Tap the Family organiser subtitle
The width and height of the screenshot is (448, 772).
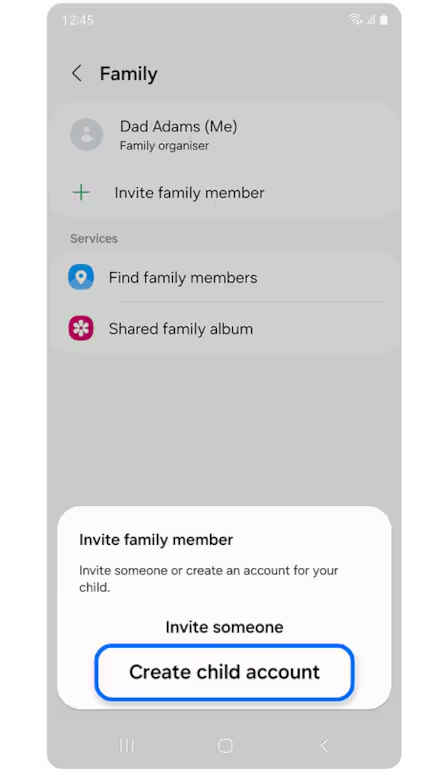pos(164,146)
